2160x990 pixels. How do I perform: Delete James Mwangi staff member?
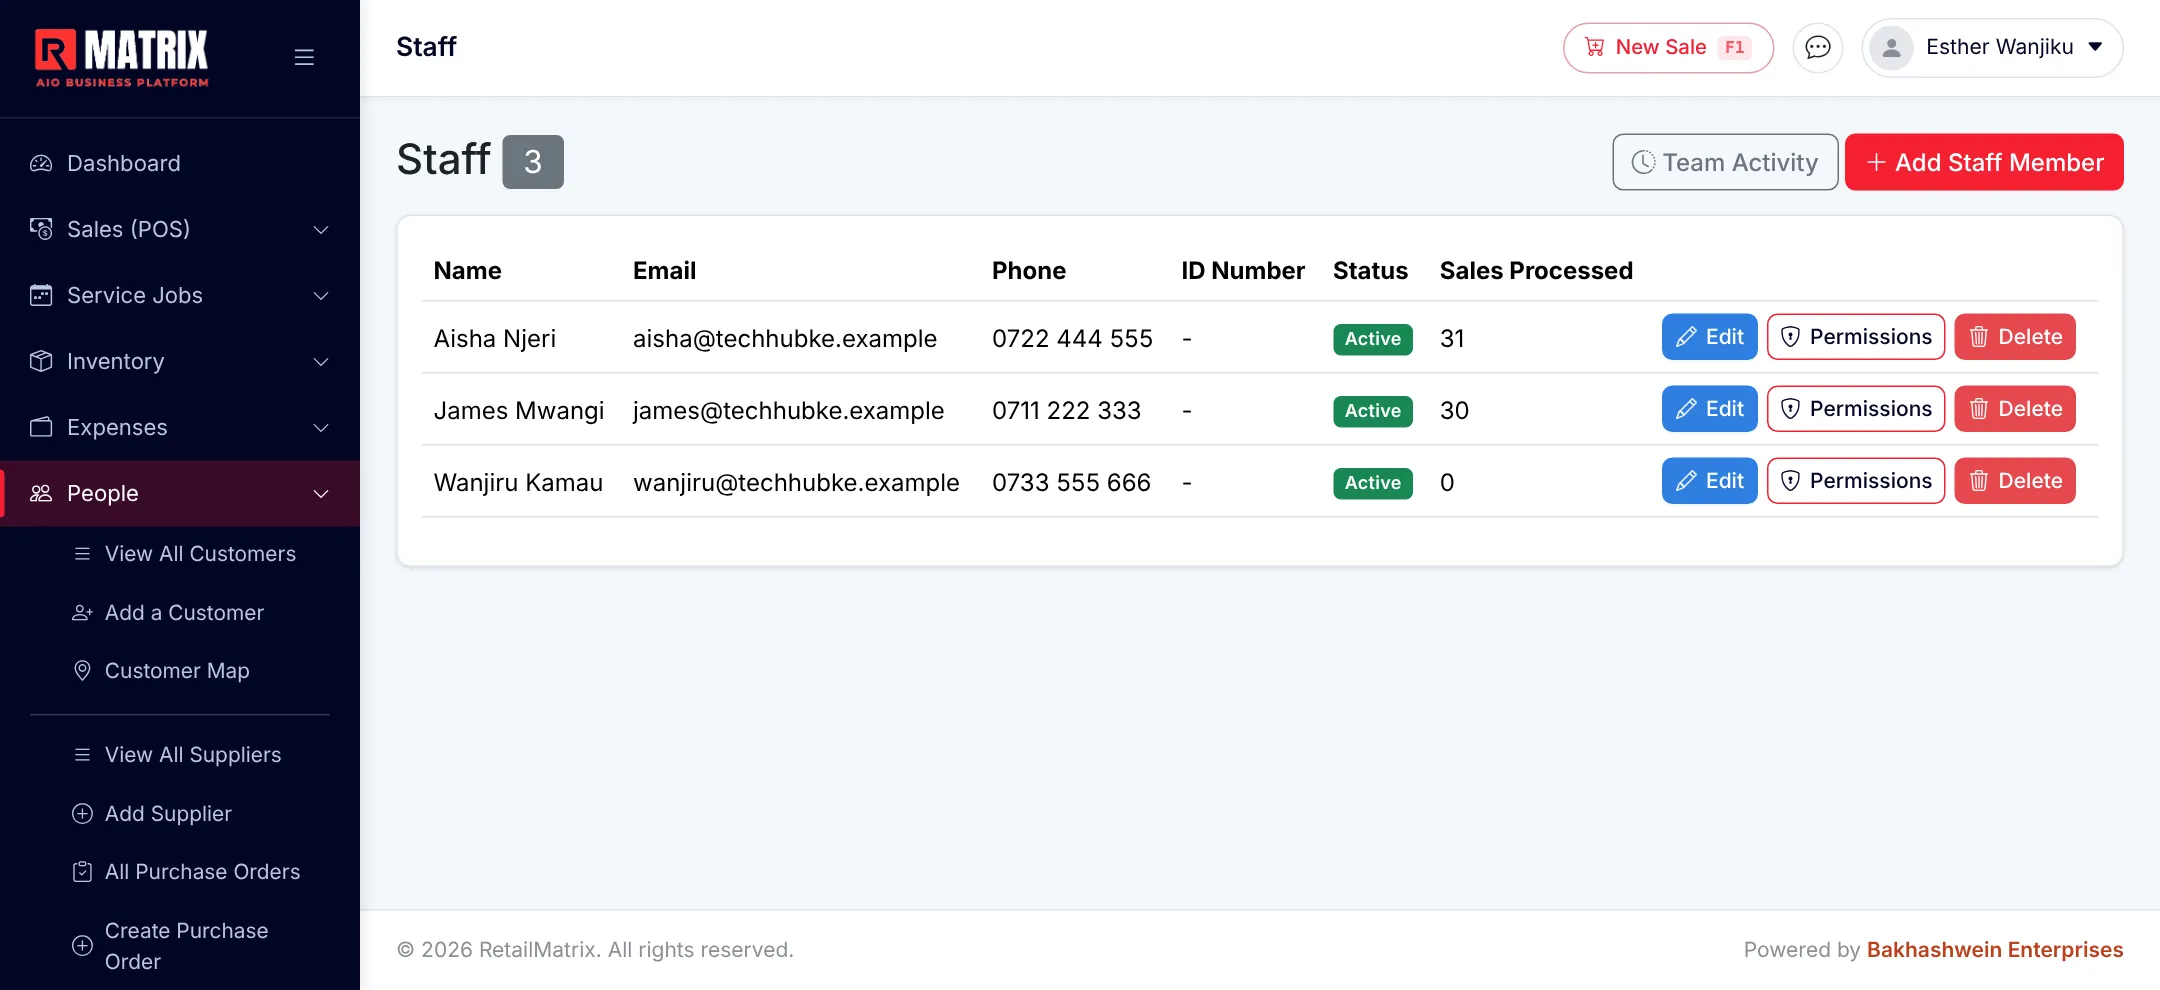tap(2015, 409)
